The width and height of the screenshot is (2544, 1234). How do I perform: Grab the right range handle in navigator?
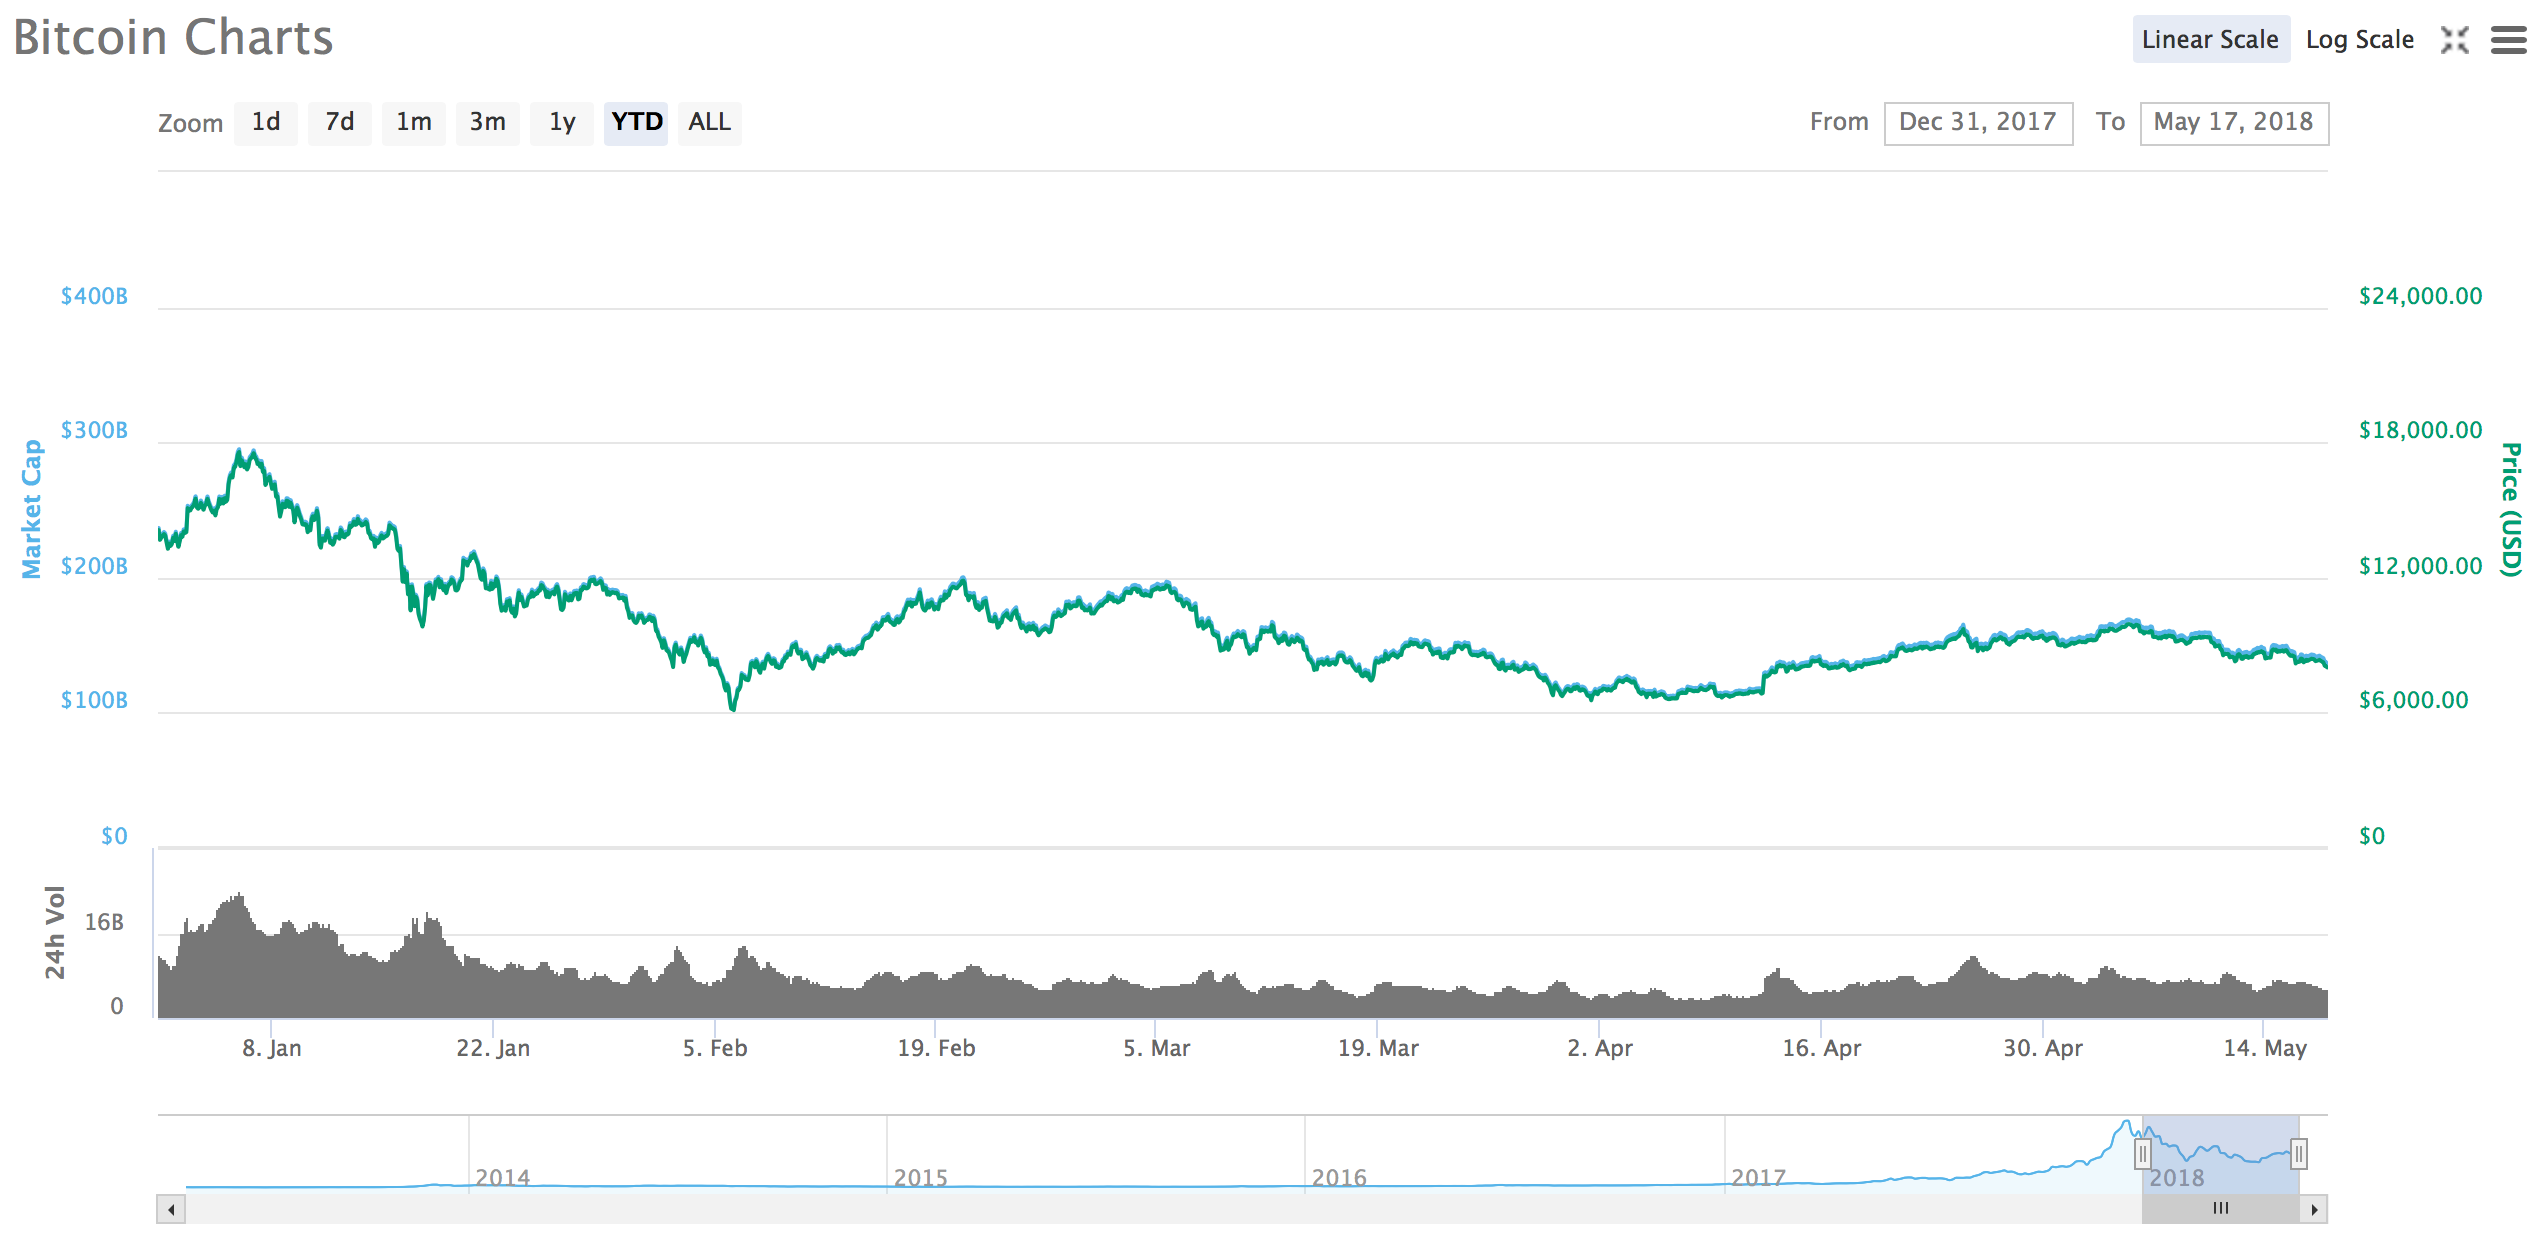tap(2299, 1154)
